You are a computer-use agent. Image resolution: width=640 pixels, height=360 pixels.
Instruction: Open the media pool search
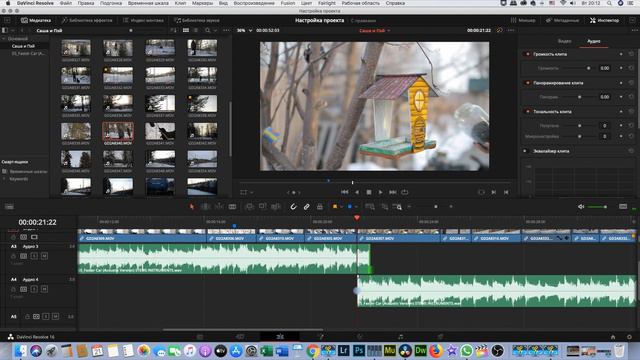(x=208, y=31)
